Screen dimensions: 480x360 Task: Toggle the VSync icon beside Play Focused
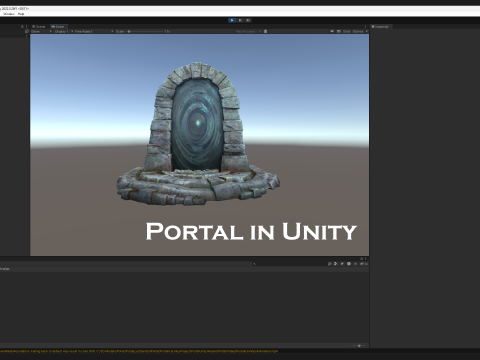[265, 31]
